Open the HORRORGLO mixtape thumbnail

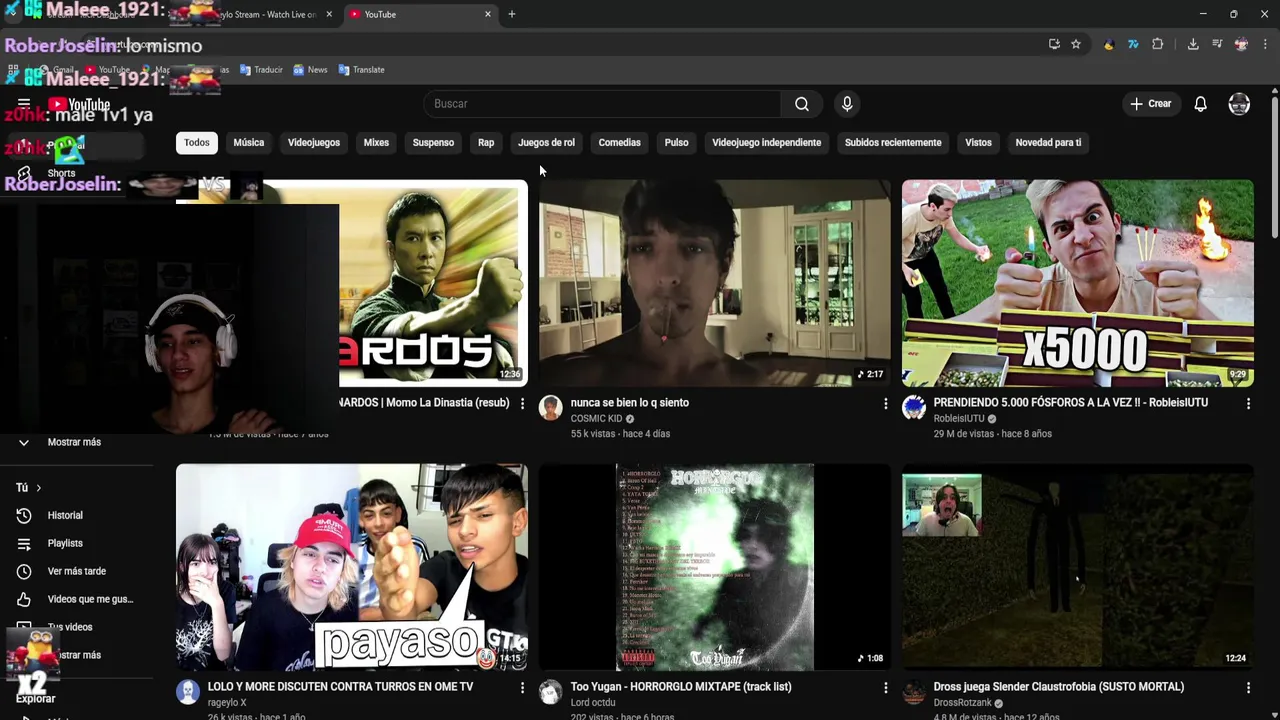[715, 567]
